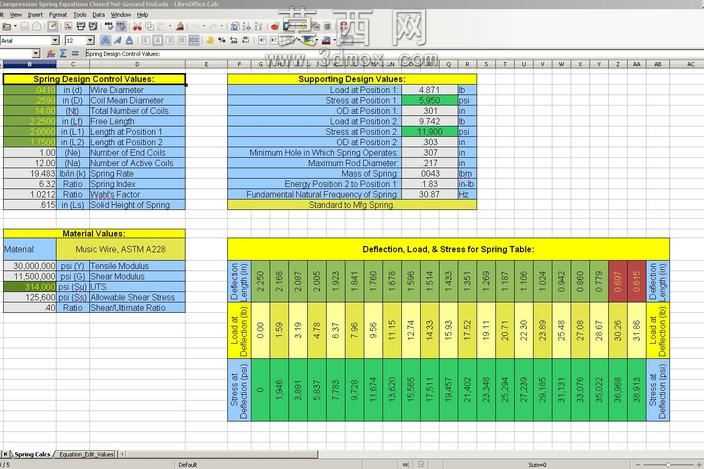Run the Spelling check icon

(109, 26)
